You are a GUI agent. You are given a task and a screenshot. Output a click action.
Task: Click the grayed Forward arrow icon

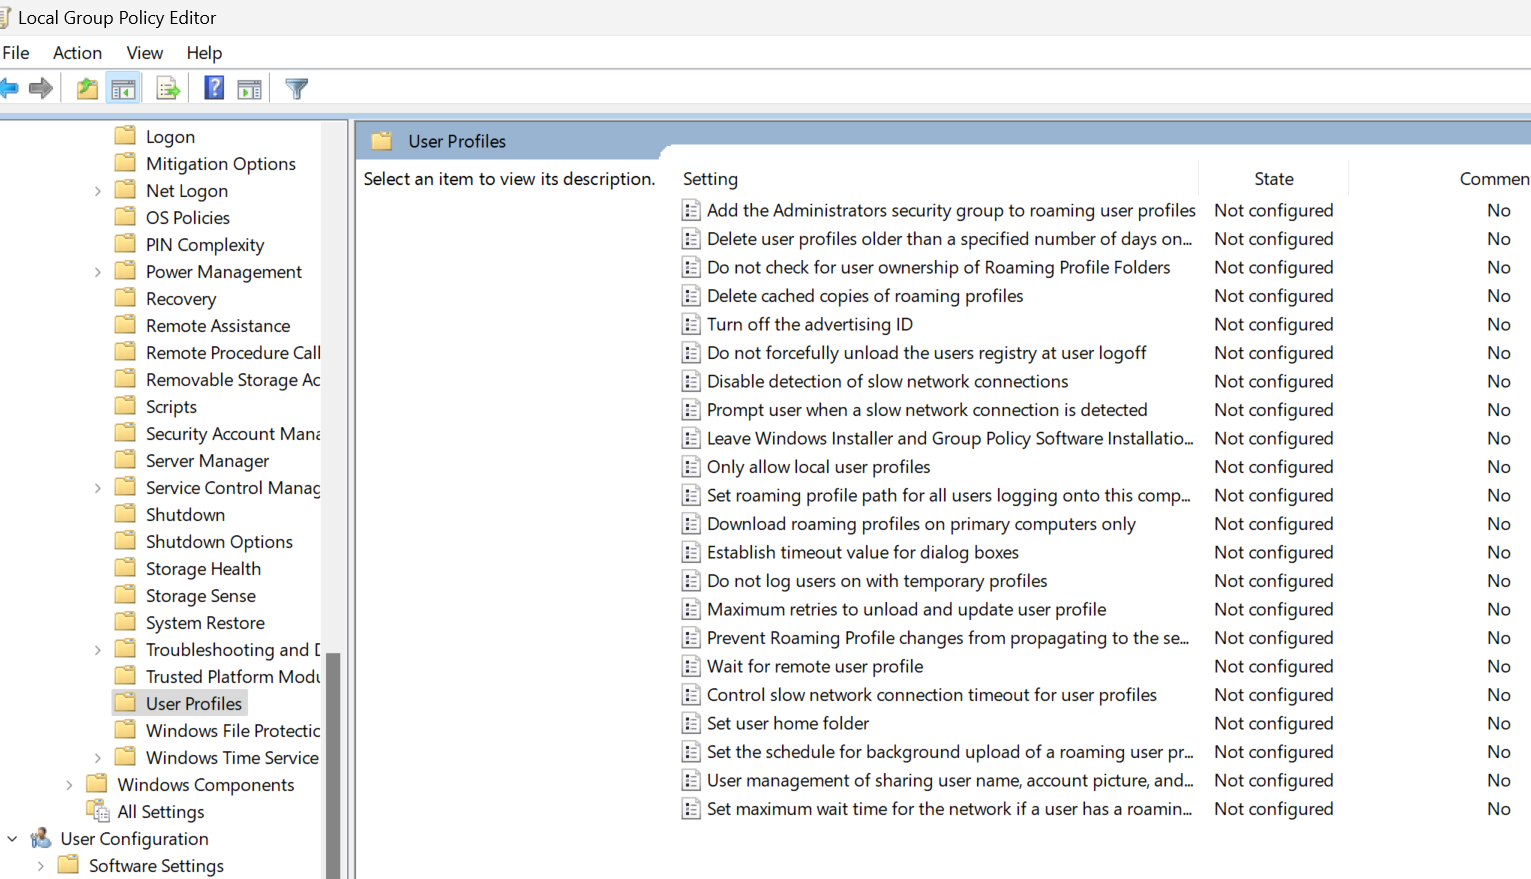pos(40,88)
